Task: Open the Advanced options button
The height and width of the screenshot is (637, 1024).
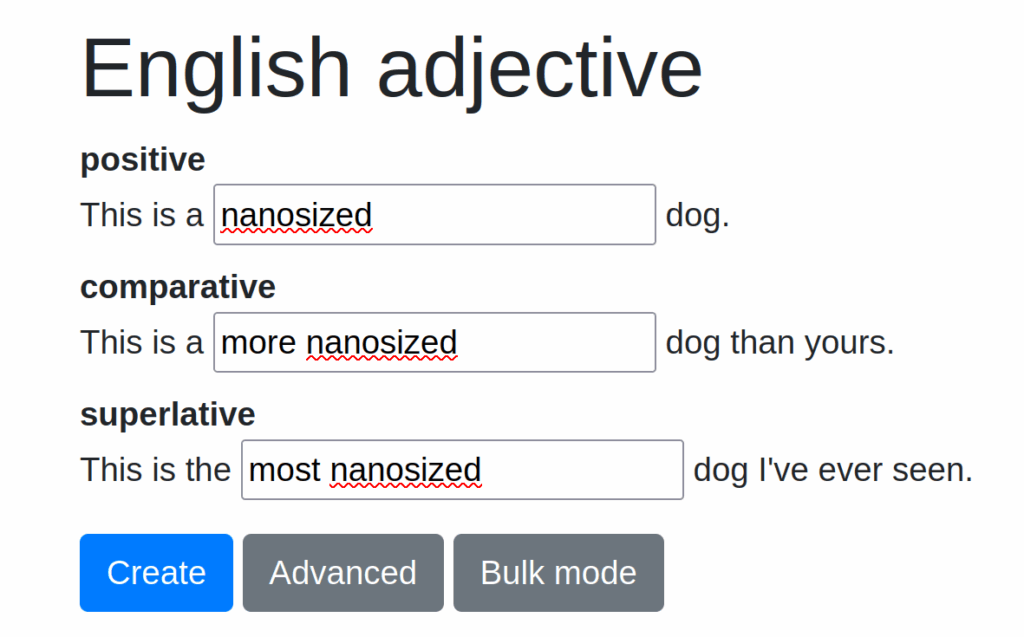Action: click(x=343, y=573)
